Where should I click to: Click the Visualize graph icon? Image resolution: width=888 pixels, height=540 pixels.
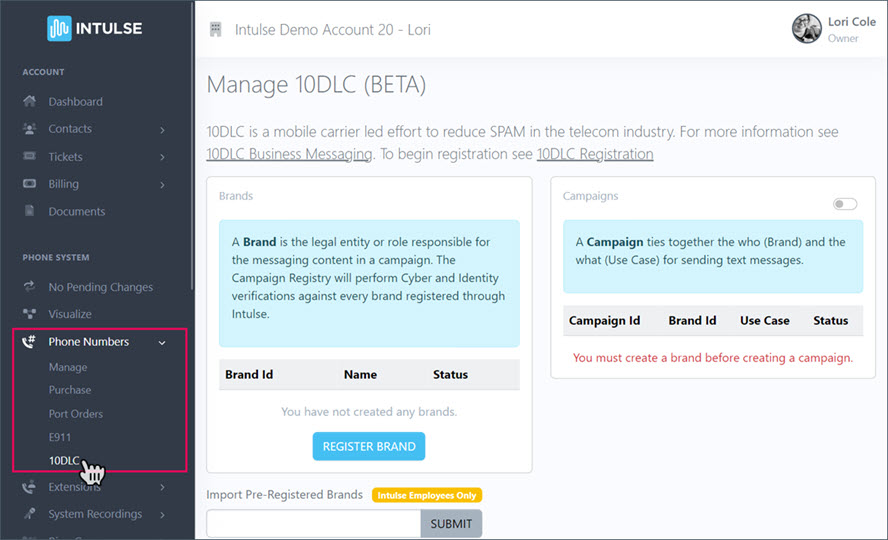[29, 314]
